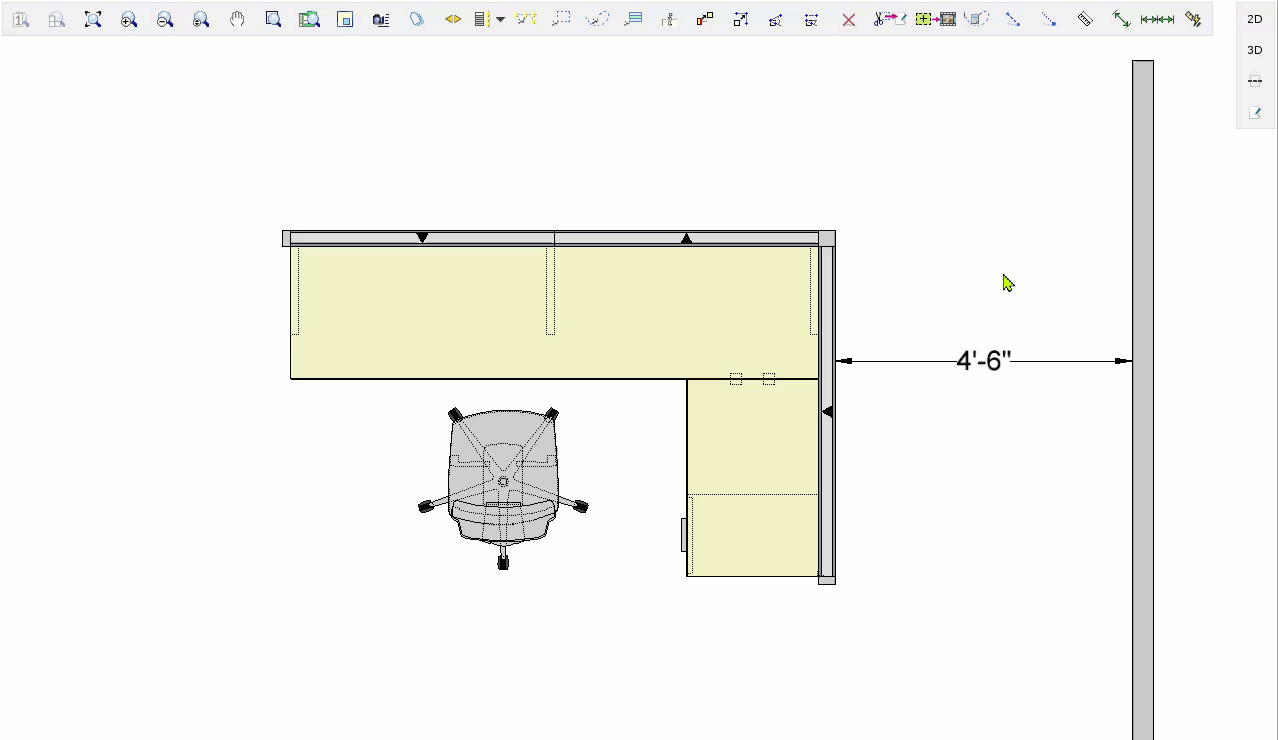Click the first blue diagonal line tool
1278x740 pixels.
click(1013, 19)
